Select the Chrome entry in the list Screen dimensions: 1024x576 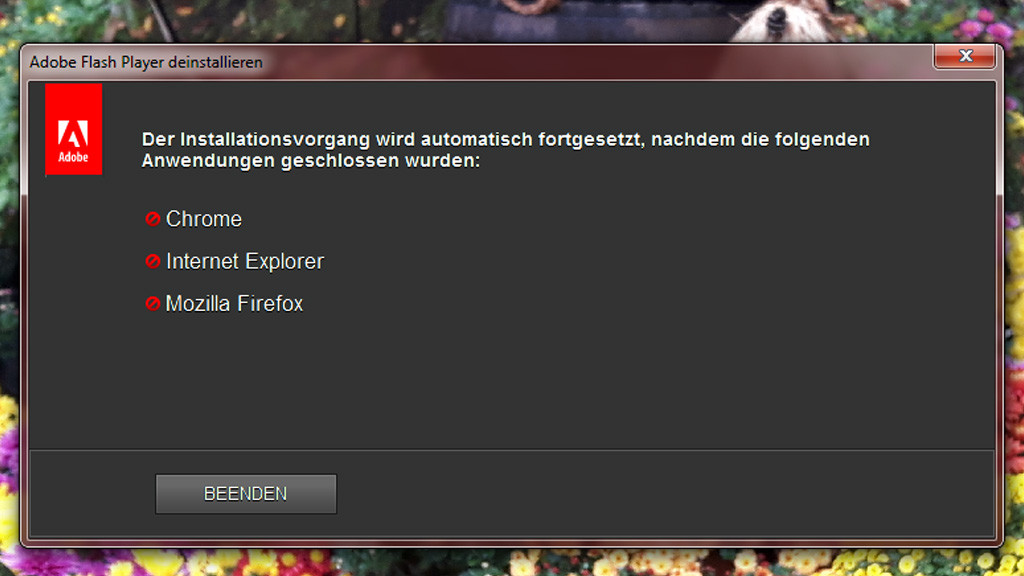[204, 219]
